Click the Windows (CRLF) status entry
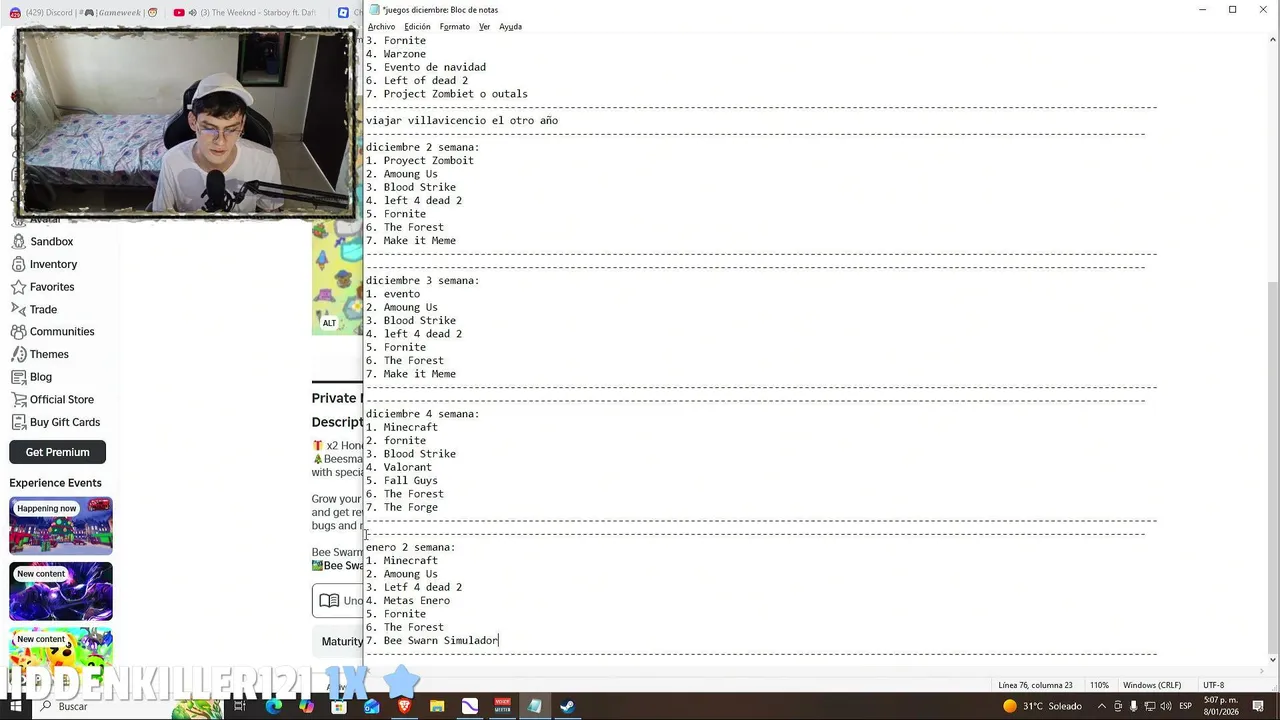This screenshot has height=720, width=1280. tap(1152, 685)
